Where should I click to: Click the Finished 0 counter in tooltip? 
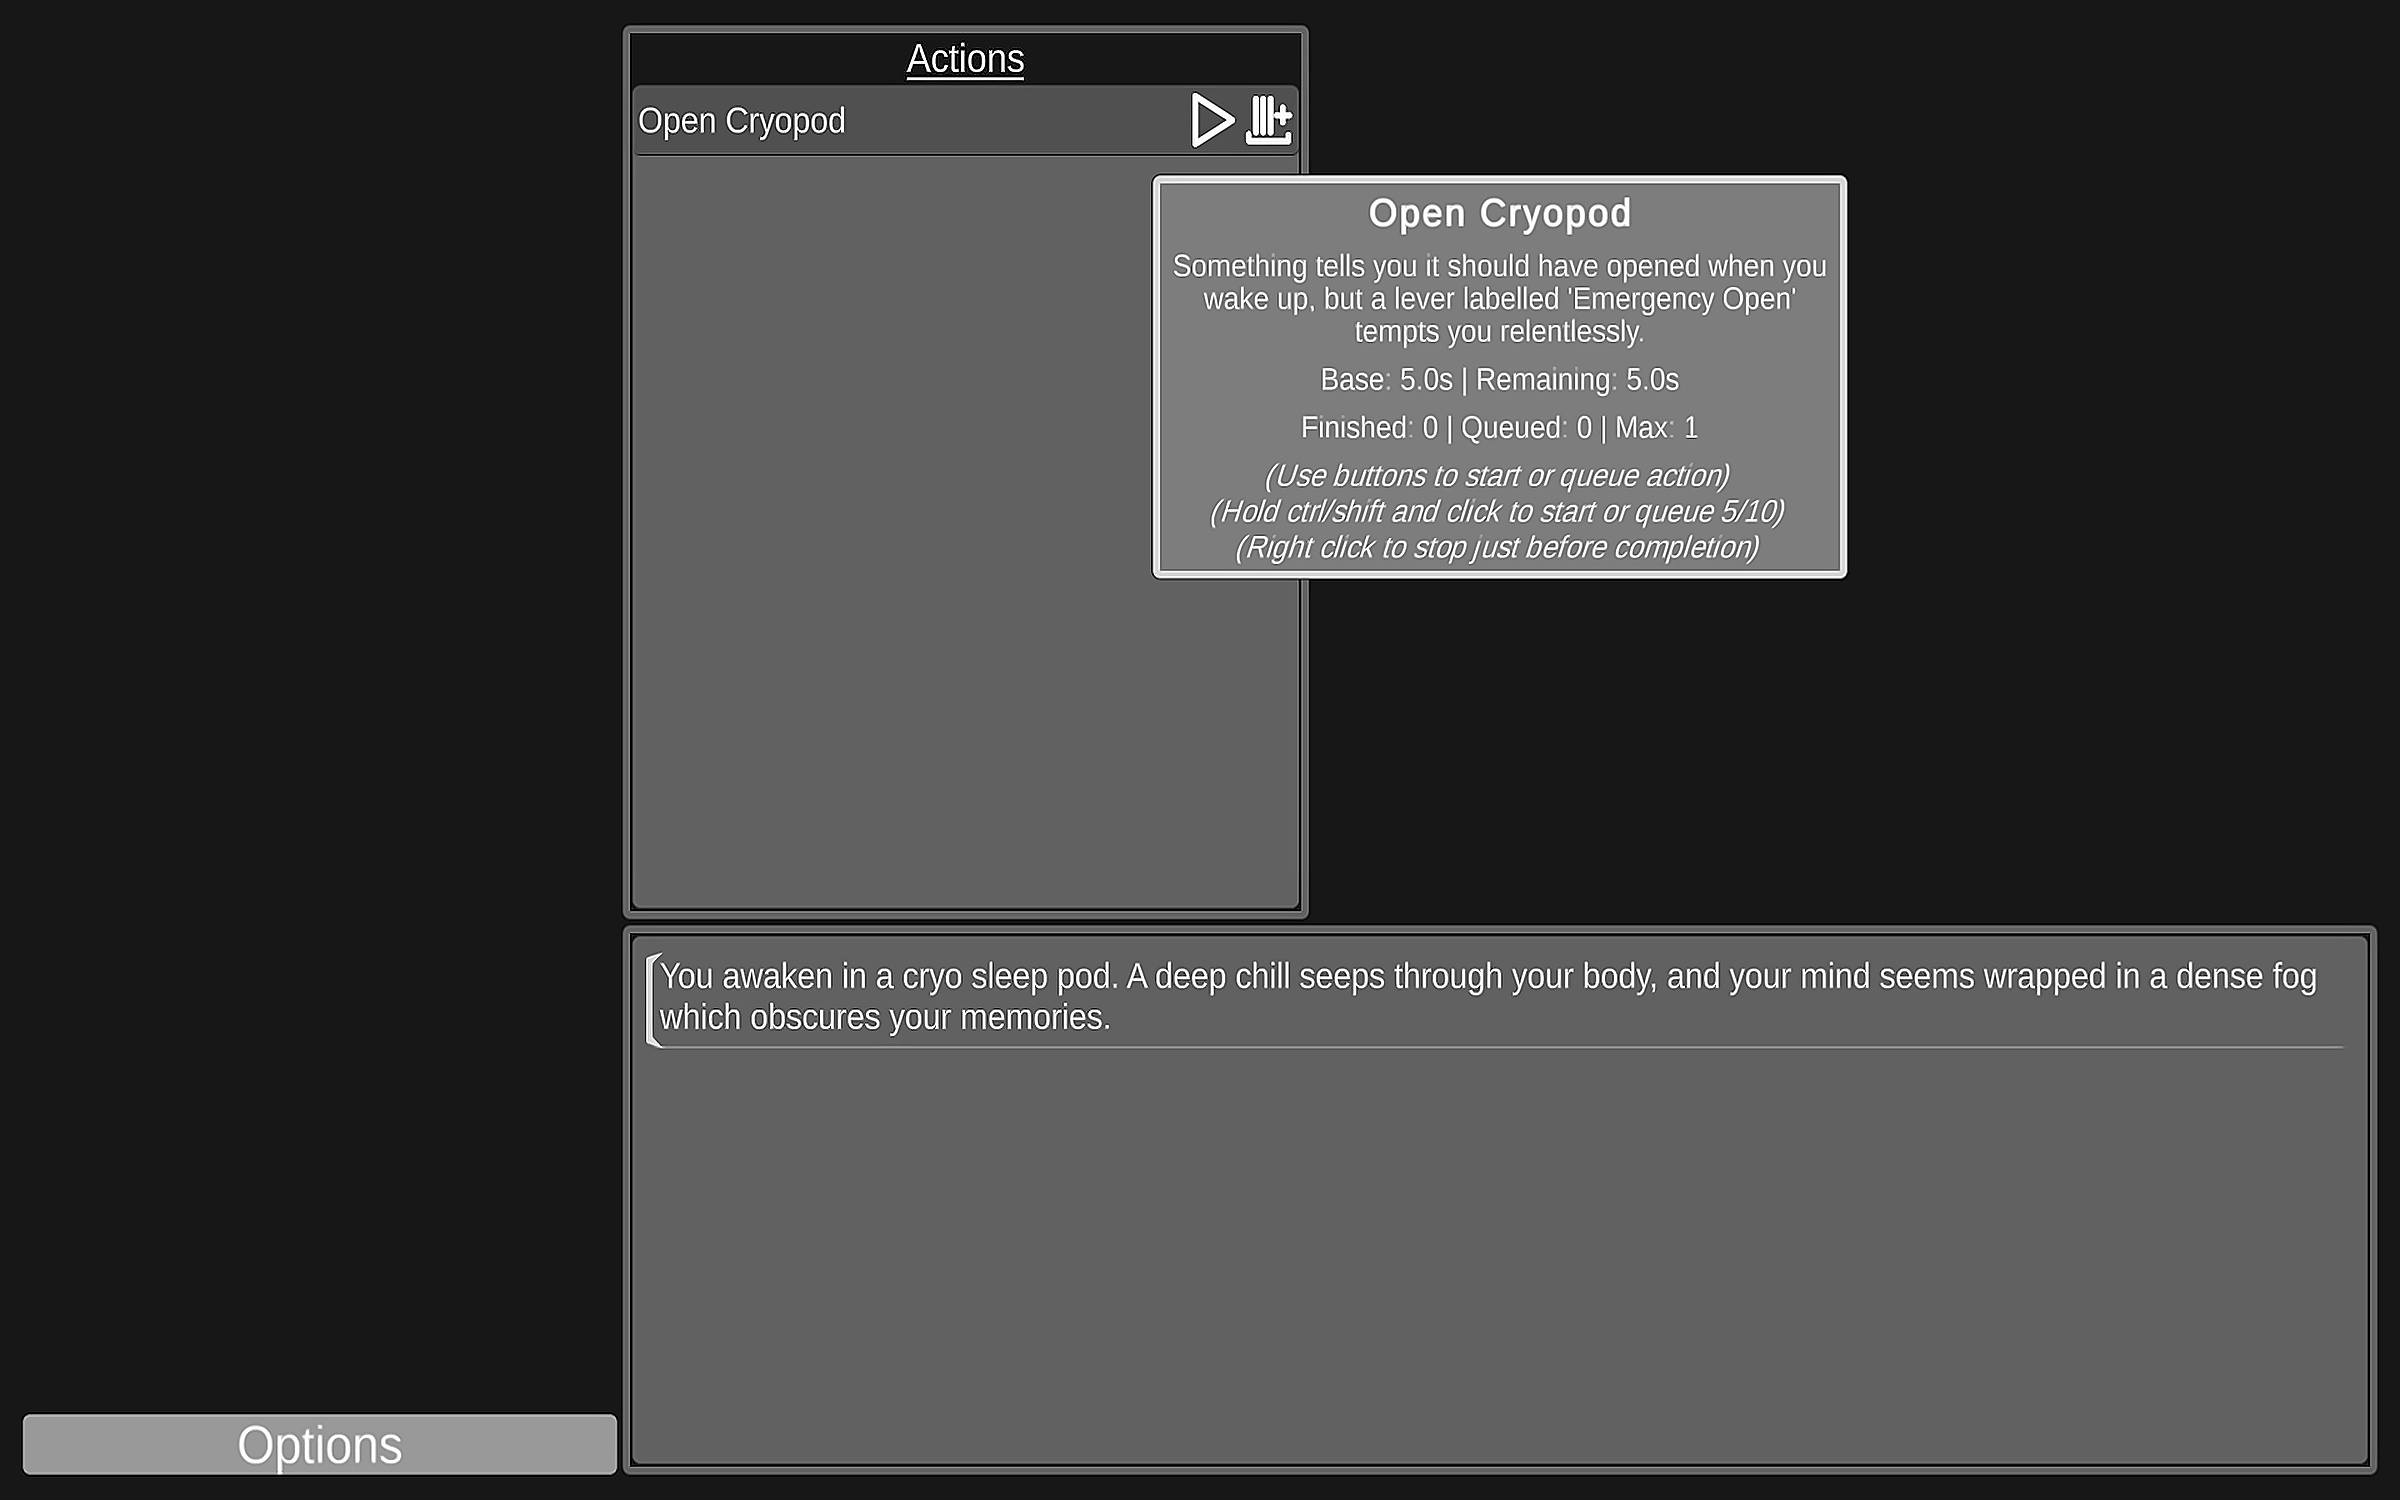coord(1368,428)
